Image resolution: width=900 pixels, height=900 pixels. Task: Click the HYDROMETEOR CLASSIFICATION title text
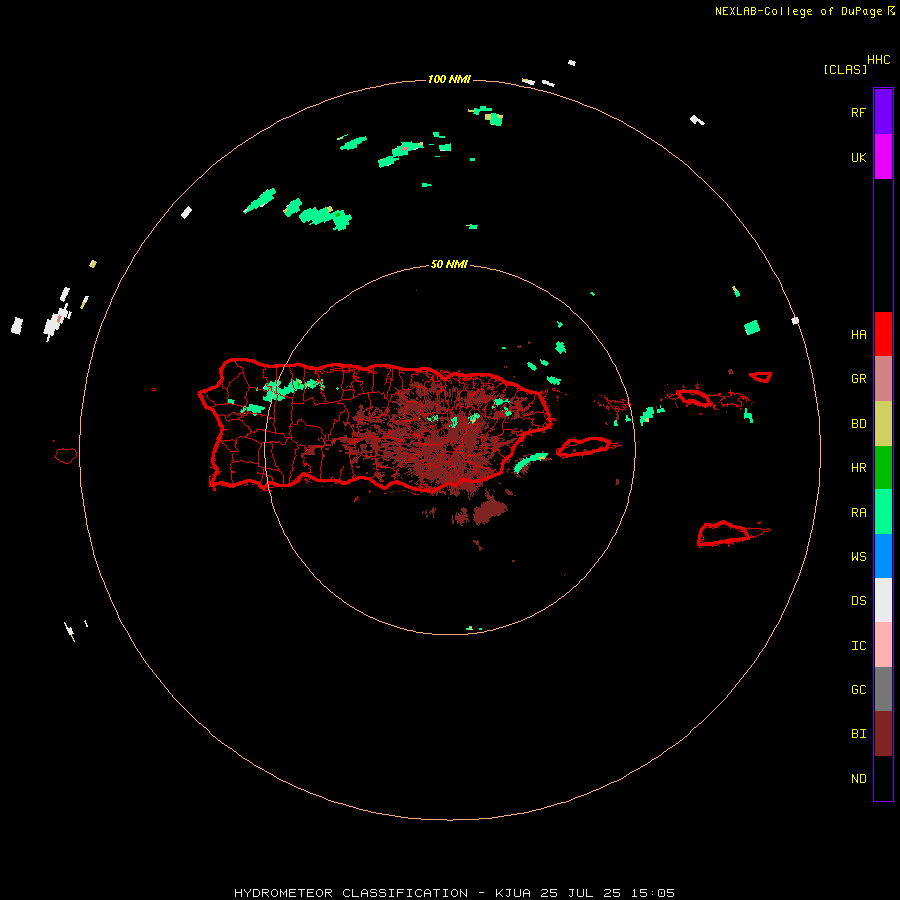(351, 893)
